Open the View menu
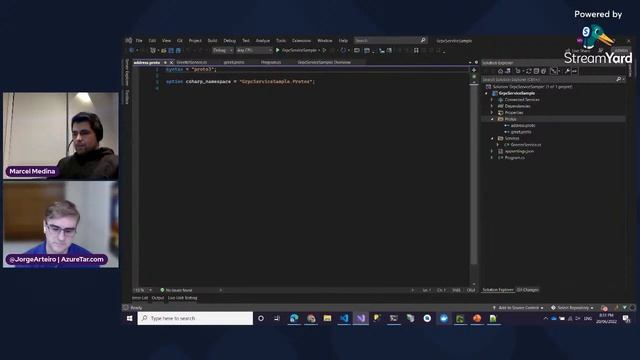 click(166, 40)
